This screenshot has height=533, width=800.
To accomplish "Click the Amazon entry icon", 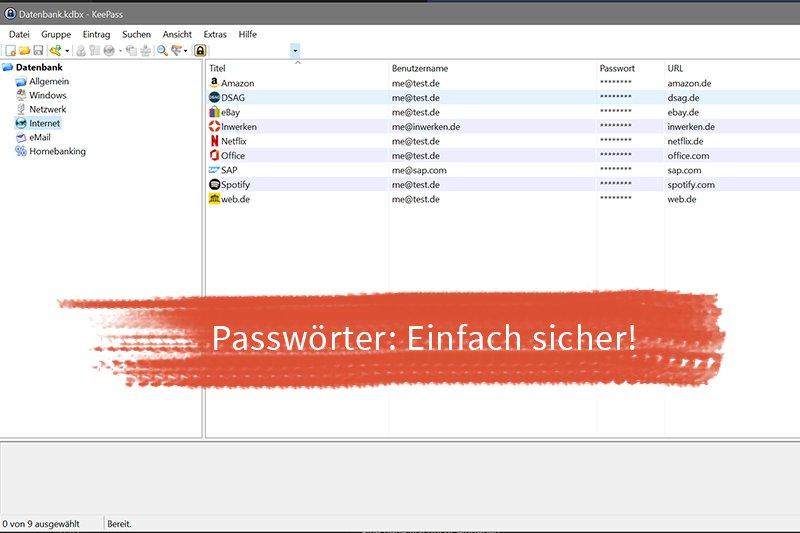I will tap(214, 83).
